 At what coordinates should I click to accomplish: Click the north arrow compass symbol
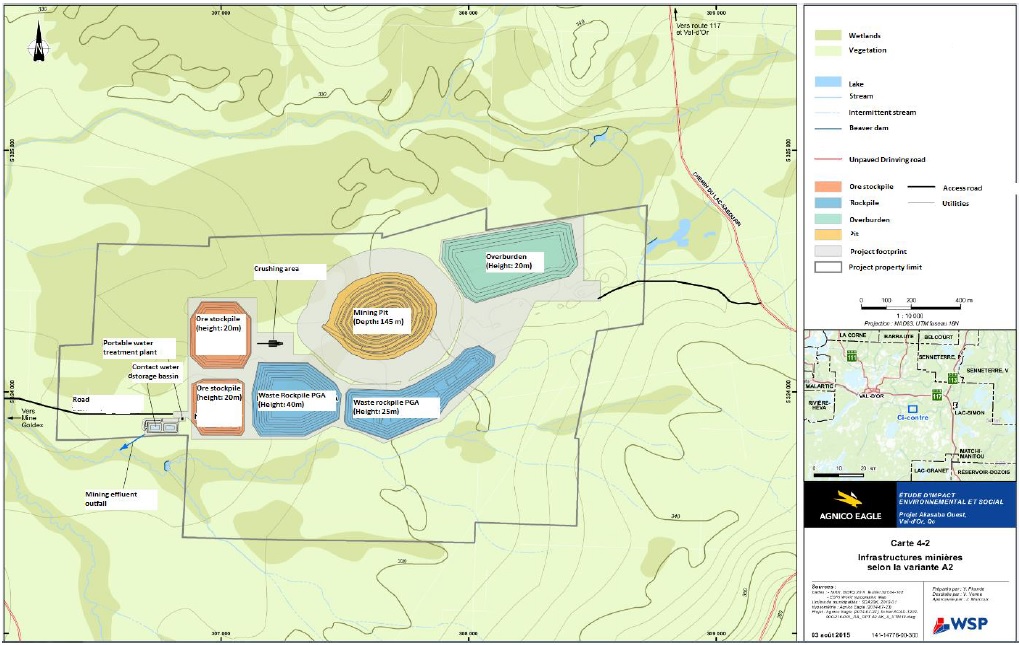pyautogui.click(x=38, y=45)
